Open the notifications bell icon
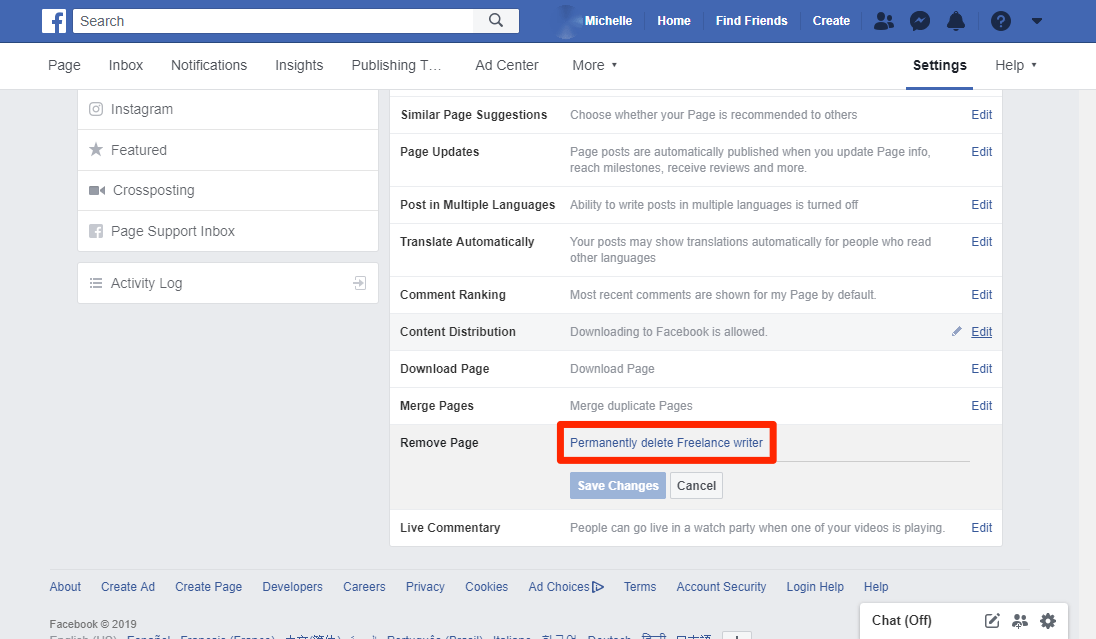Image resolution: width=1096 pixels, height=639 pixels. tap(956, 21)
